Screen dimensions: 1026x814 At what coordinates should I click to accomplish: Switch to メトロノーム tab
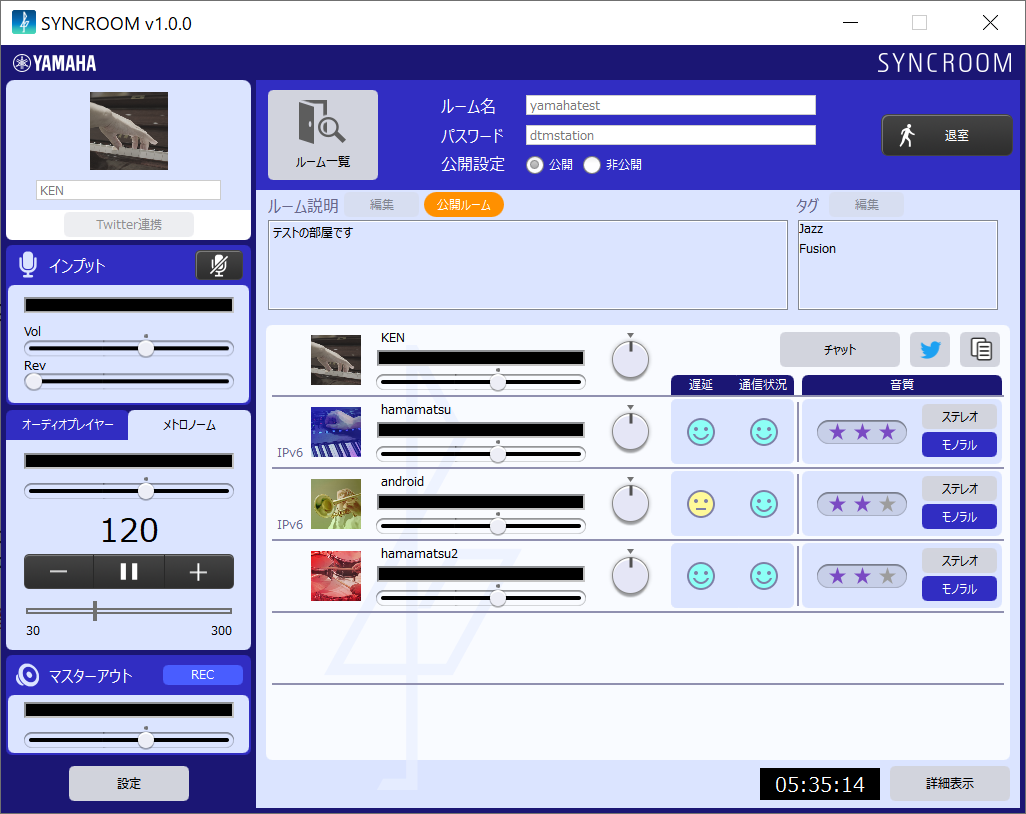click(x=189, y=425)
